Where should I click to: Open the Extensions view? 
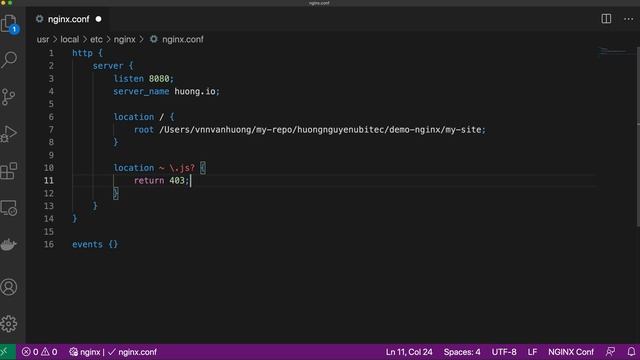click(9, 171)
